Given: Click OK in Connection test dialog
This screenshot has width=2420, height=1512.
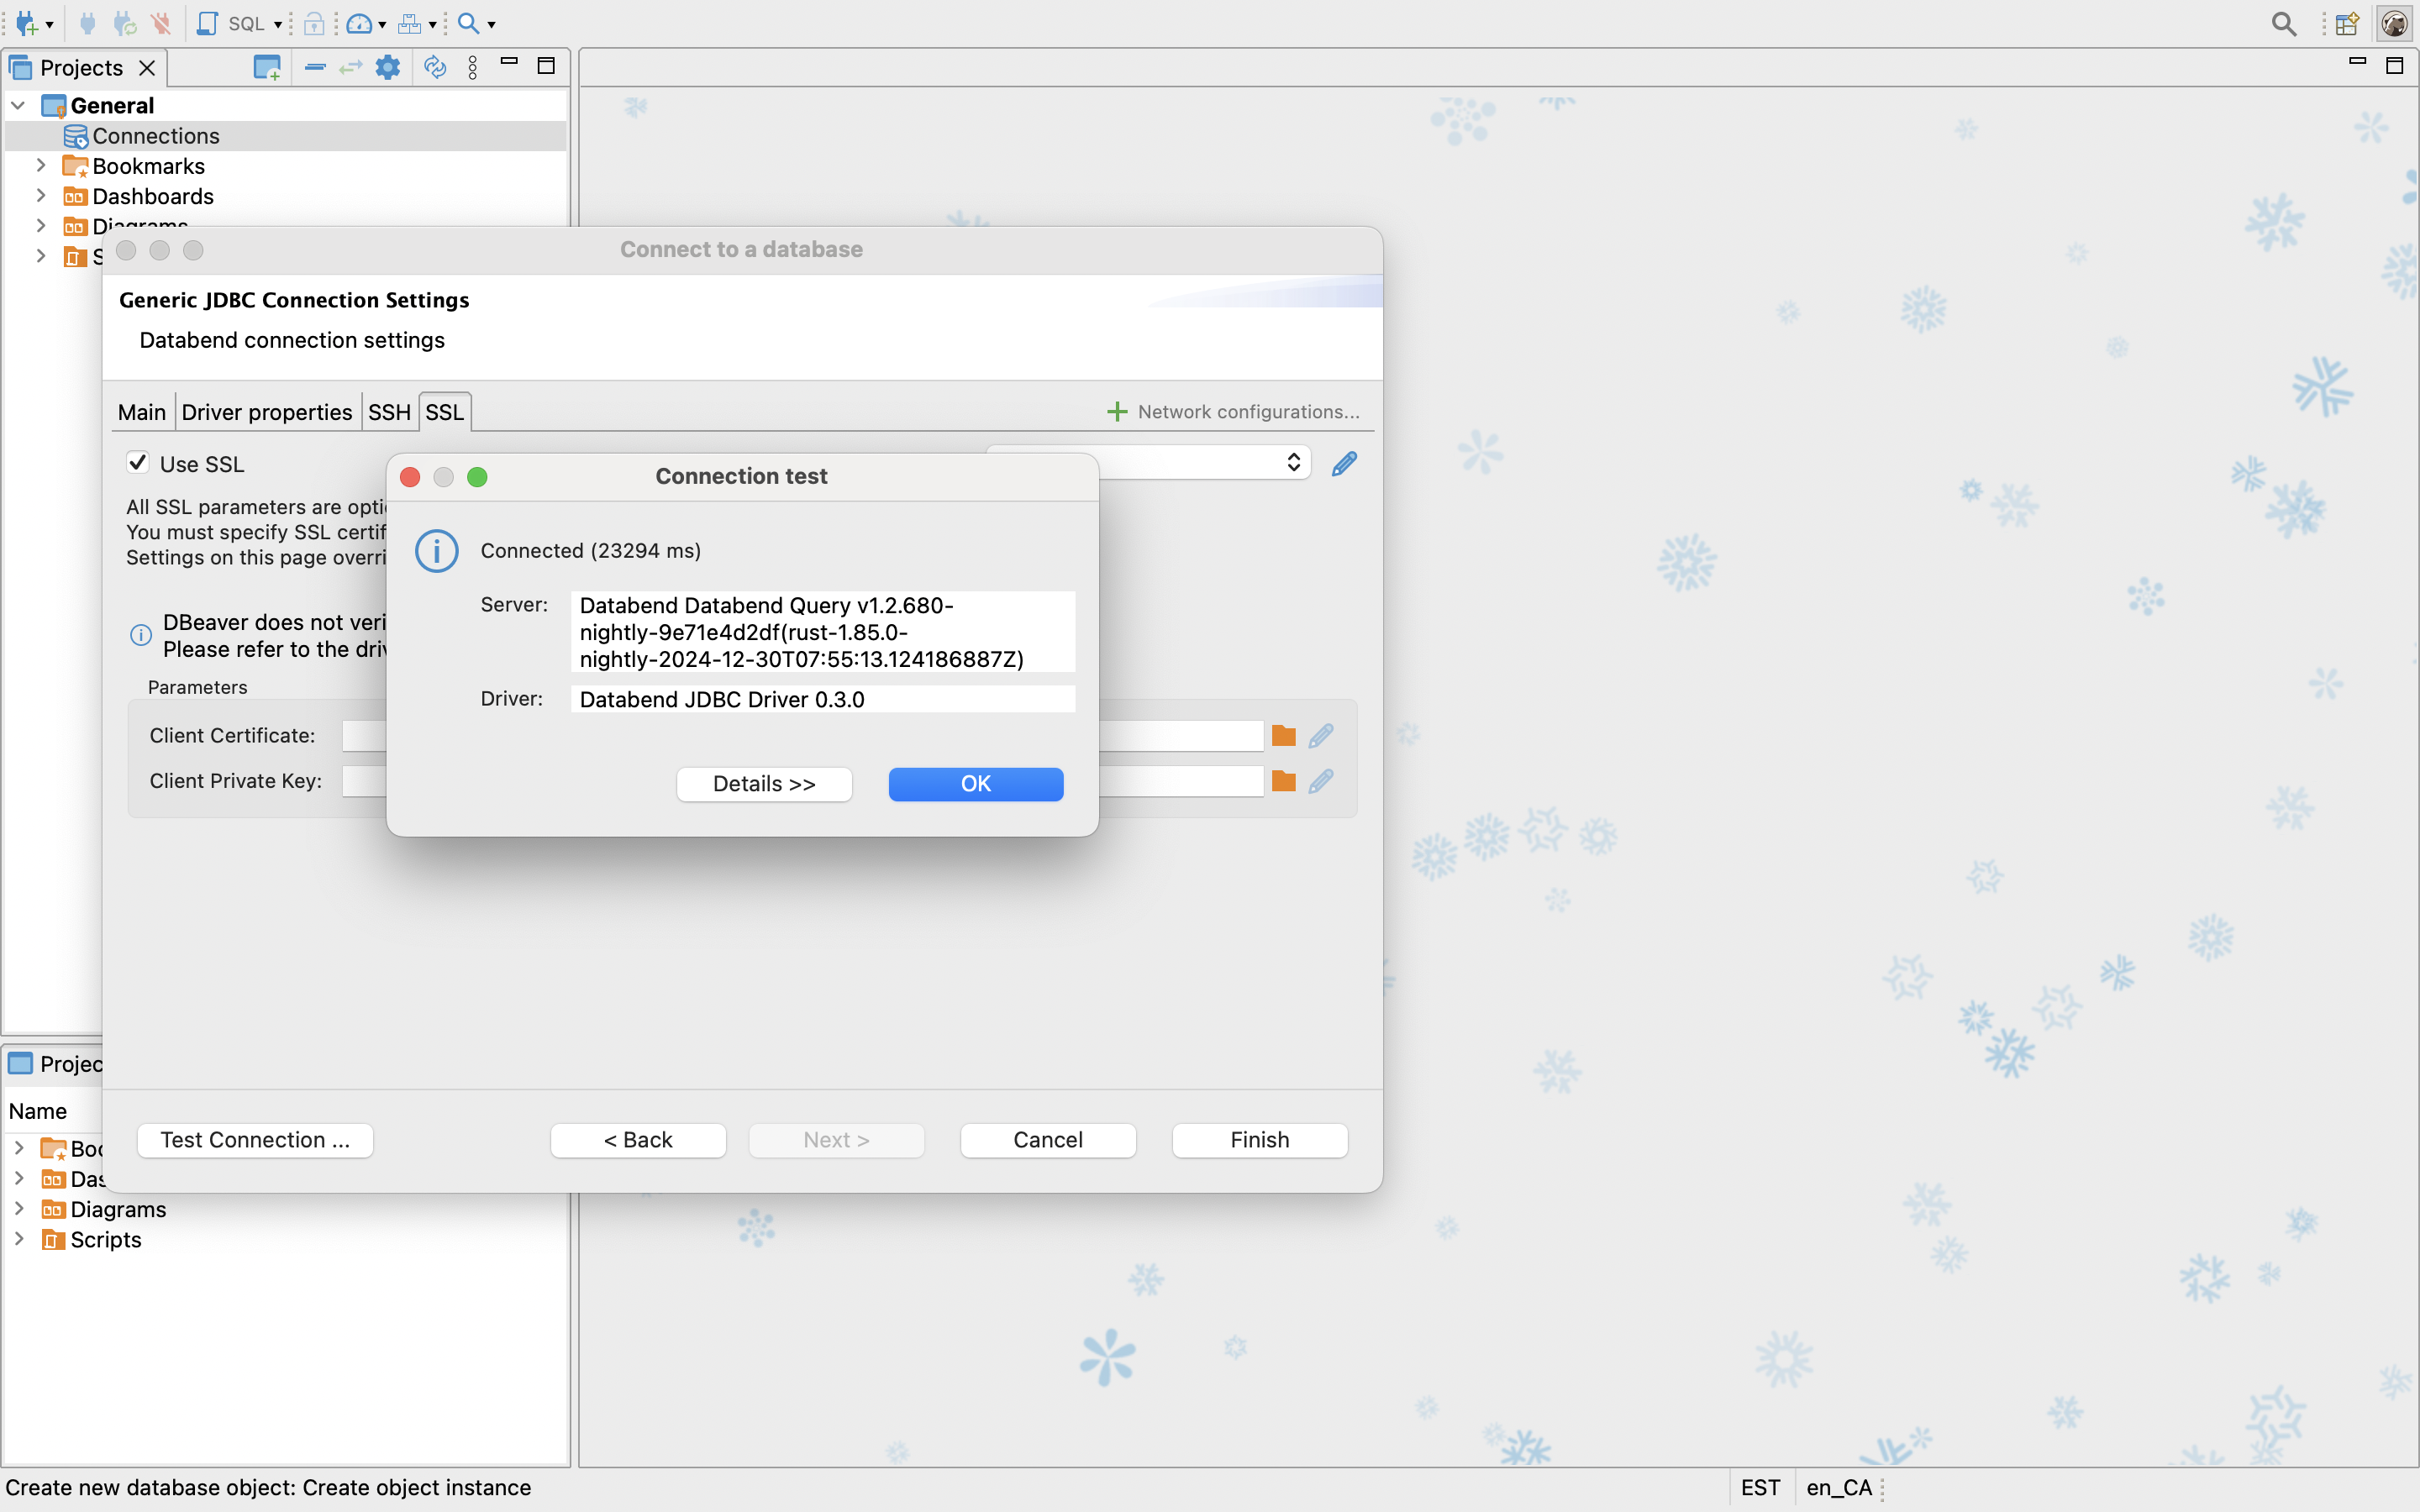Looking at the screenshot, I should (976, 784).
